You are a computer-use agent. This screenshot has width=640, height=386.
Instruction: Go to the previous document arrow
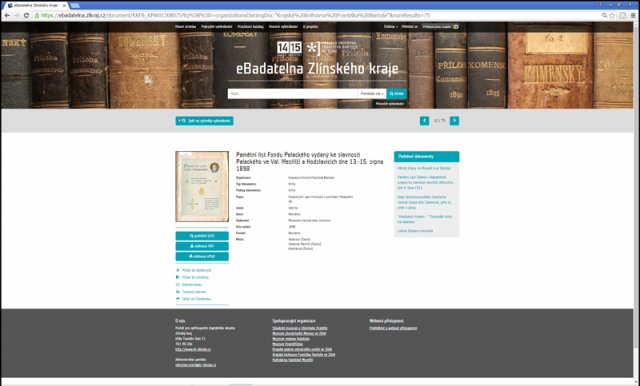(424, 120)
